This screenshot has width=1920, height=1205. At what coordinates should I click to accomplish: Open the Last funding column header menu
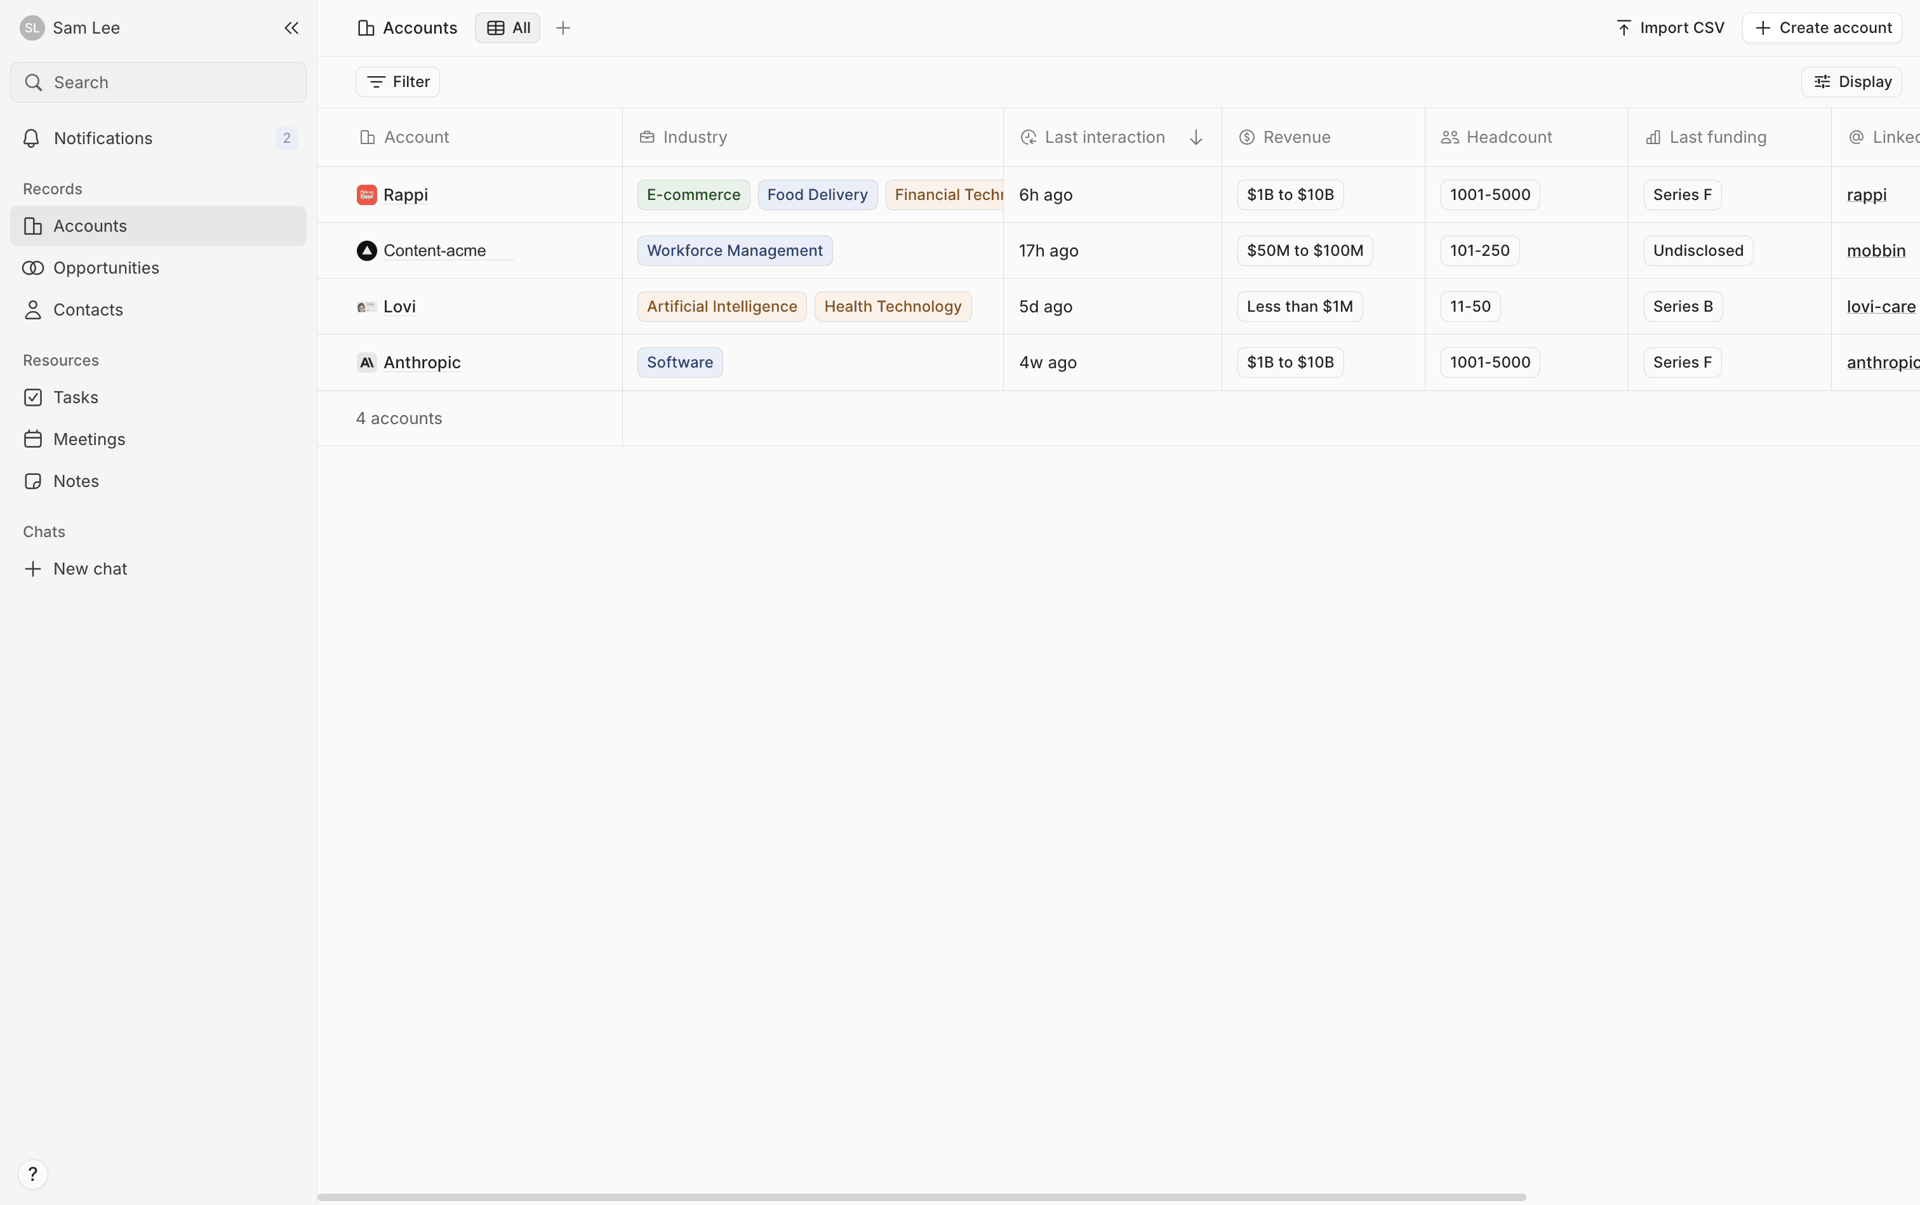coord(1730,137)
